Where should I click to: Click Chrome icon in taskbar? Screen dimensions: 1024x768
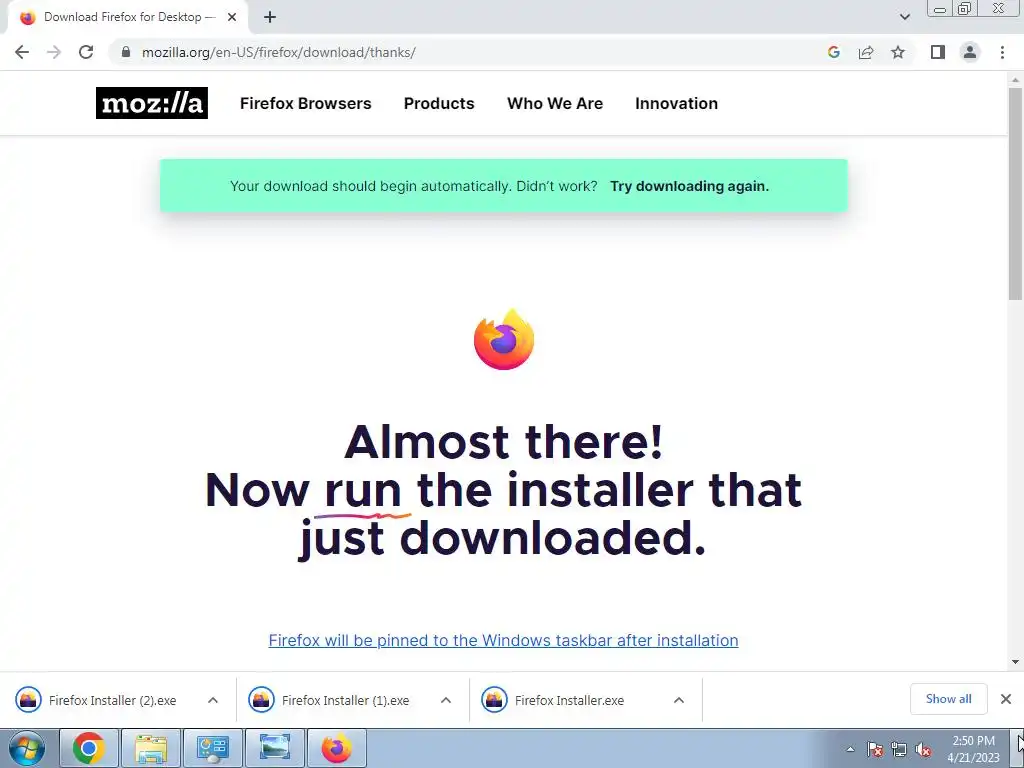pos(88,748)
